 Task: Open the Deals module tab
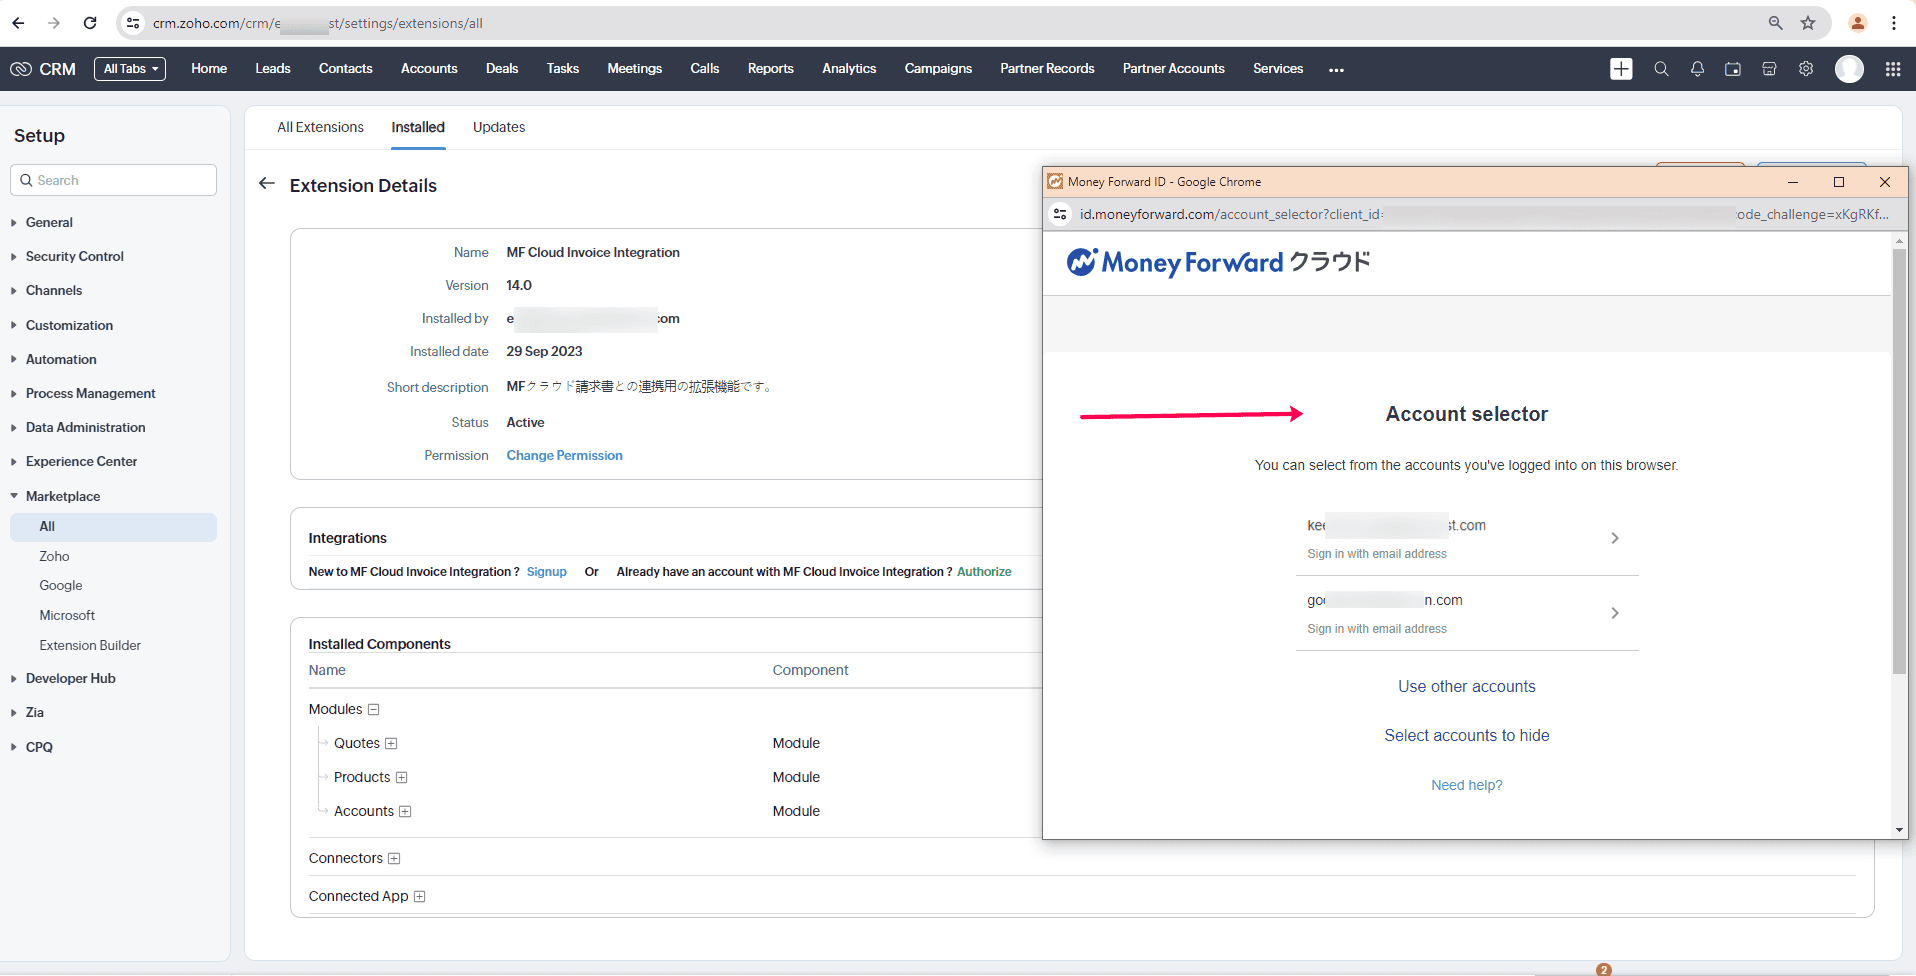[501, 69]
